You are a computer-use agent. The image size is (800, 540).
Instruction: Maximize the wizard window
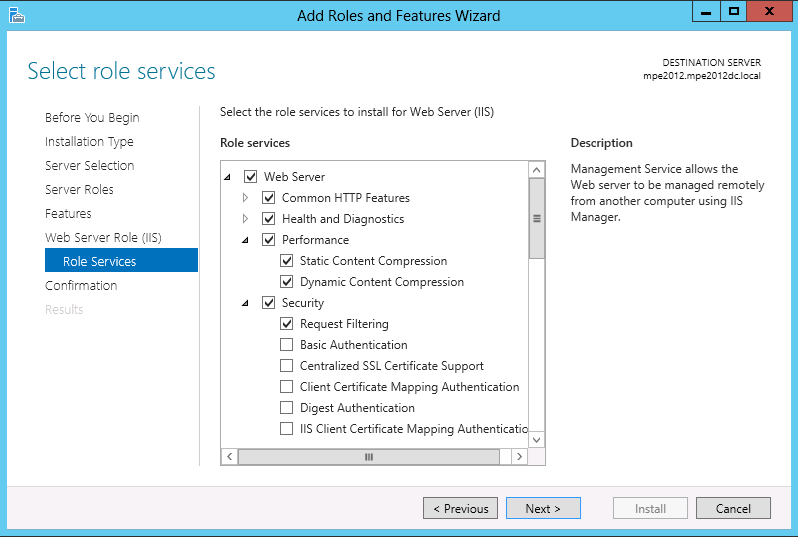[x=734, y=12]
